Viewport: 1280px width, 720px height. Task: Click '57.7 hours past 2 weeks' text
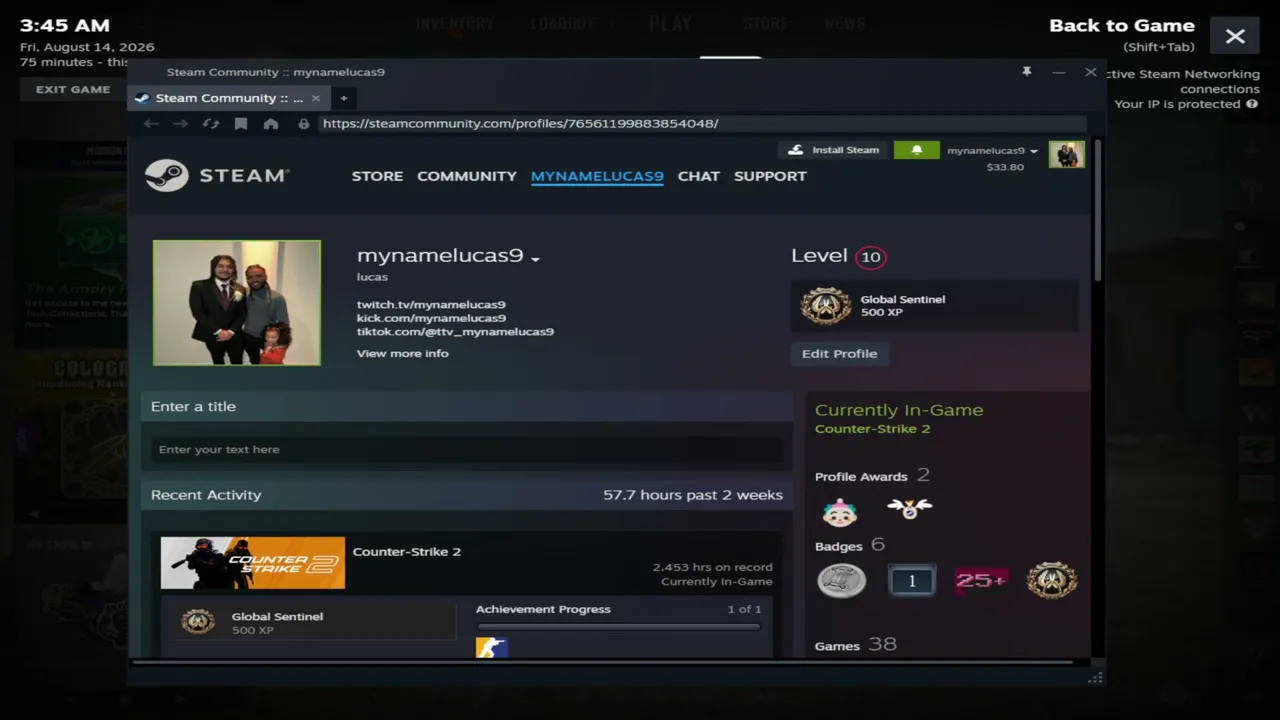click(693, 495)
